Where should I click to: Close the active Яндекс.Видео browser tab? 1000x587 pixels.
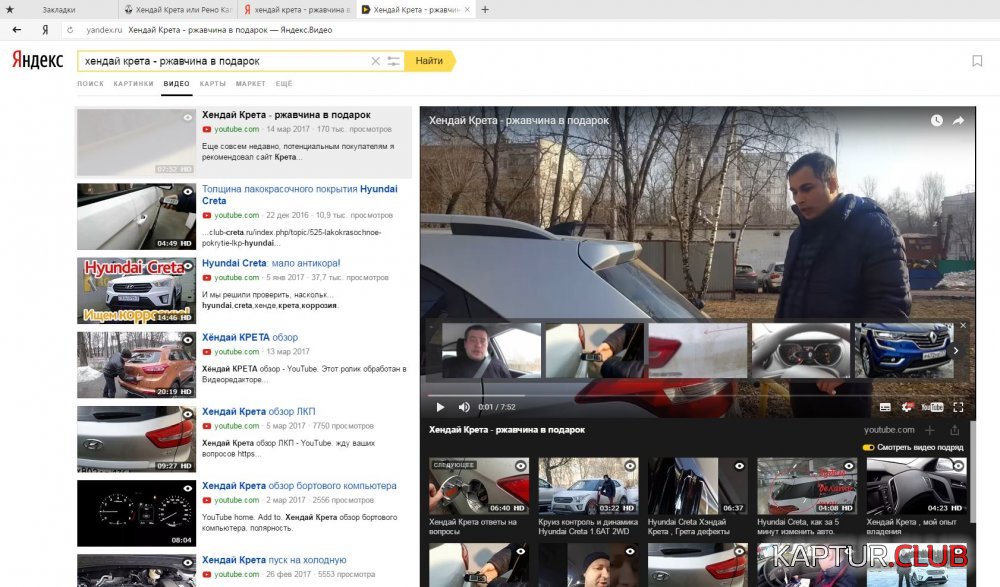pyautogui.click(x=467, y=10)
